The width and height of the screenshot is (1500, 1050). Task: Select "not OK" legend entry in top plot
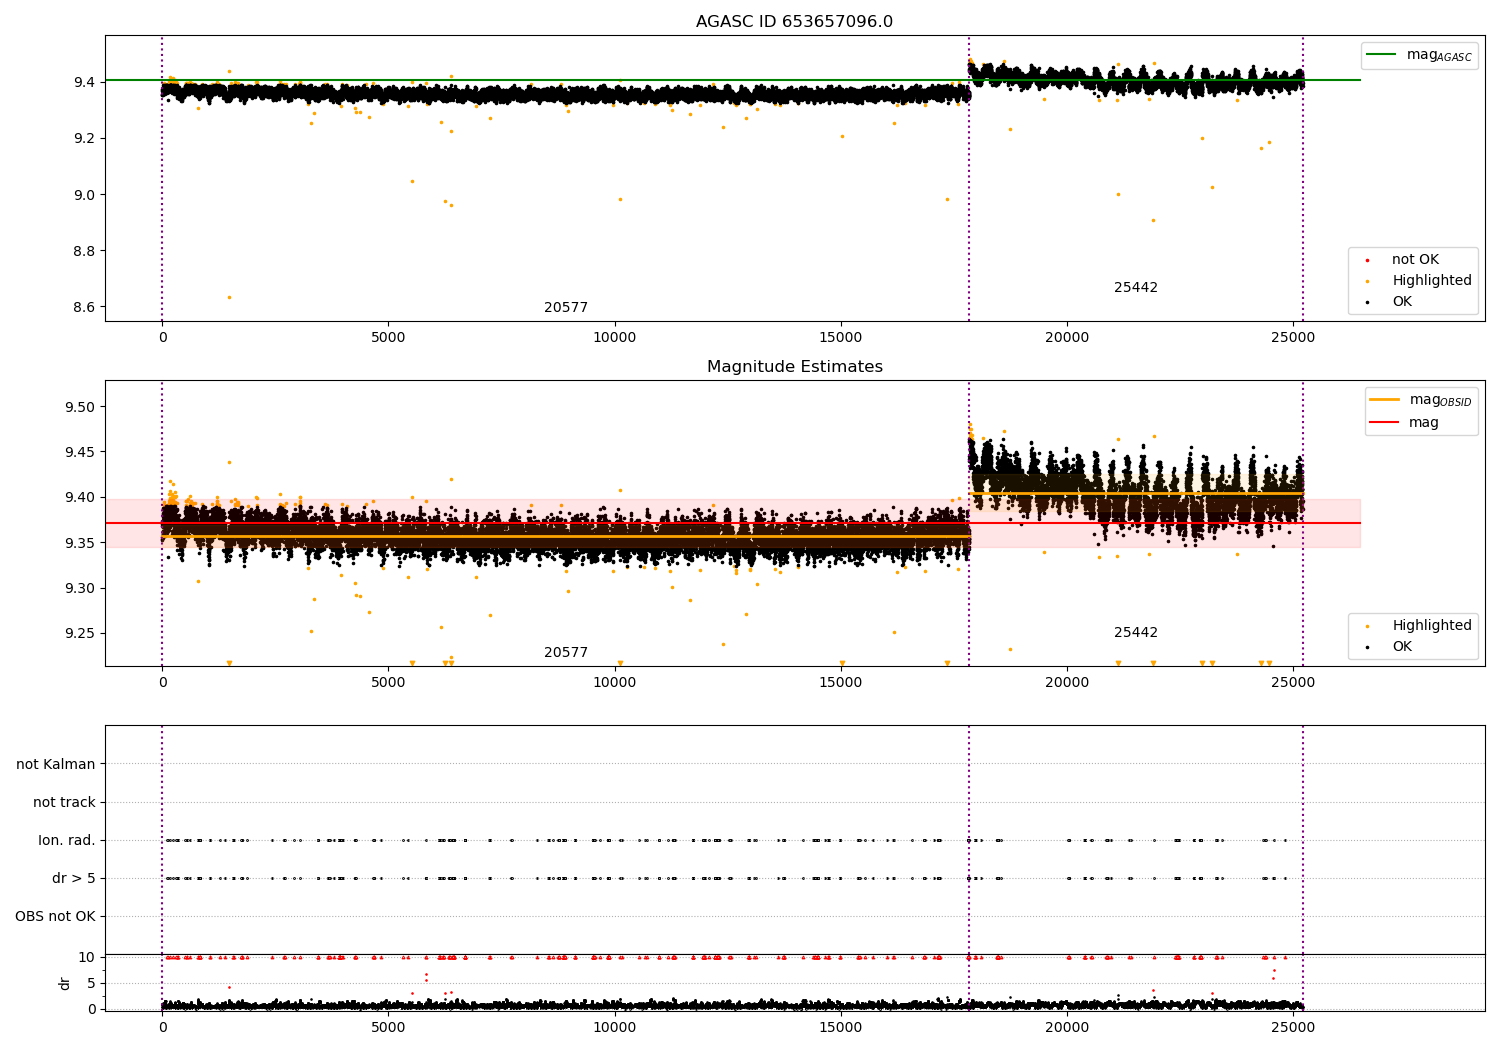tap(1415, 260)
